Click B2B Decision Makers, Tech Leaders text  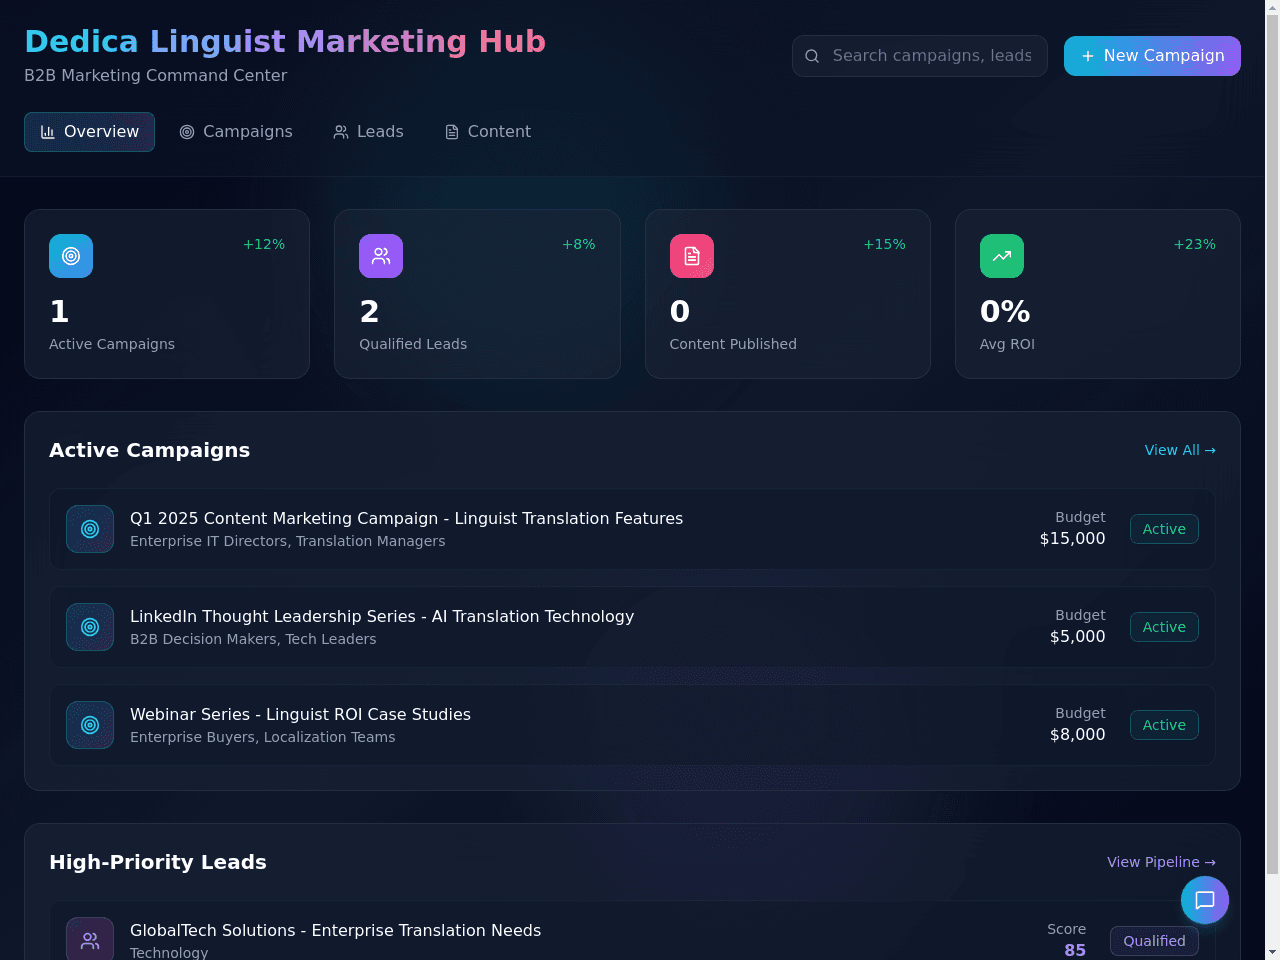point(253,639)
